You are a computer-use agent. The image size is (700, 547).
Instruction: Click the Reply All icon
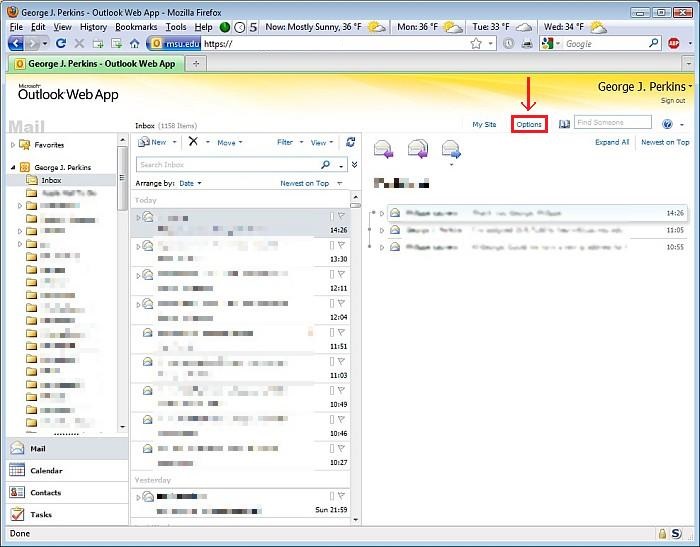point(417,149)
